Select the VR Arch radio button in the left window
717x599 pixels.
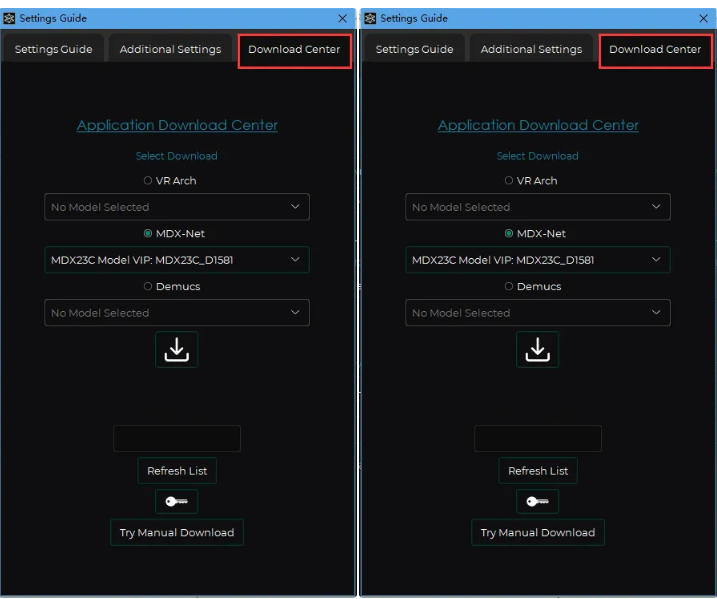click(x=148, y=181)
